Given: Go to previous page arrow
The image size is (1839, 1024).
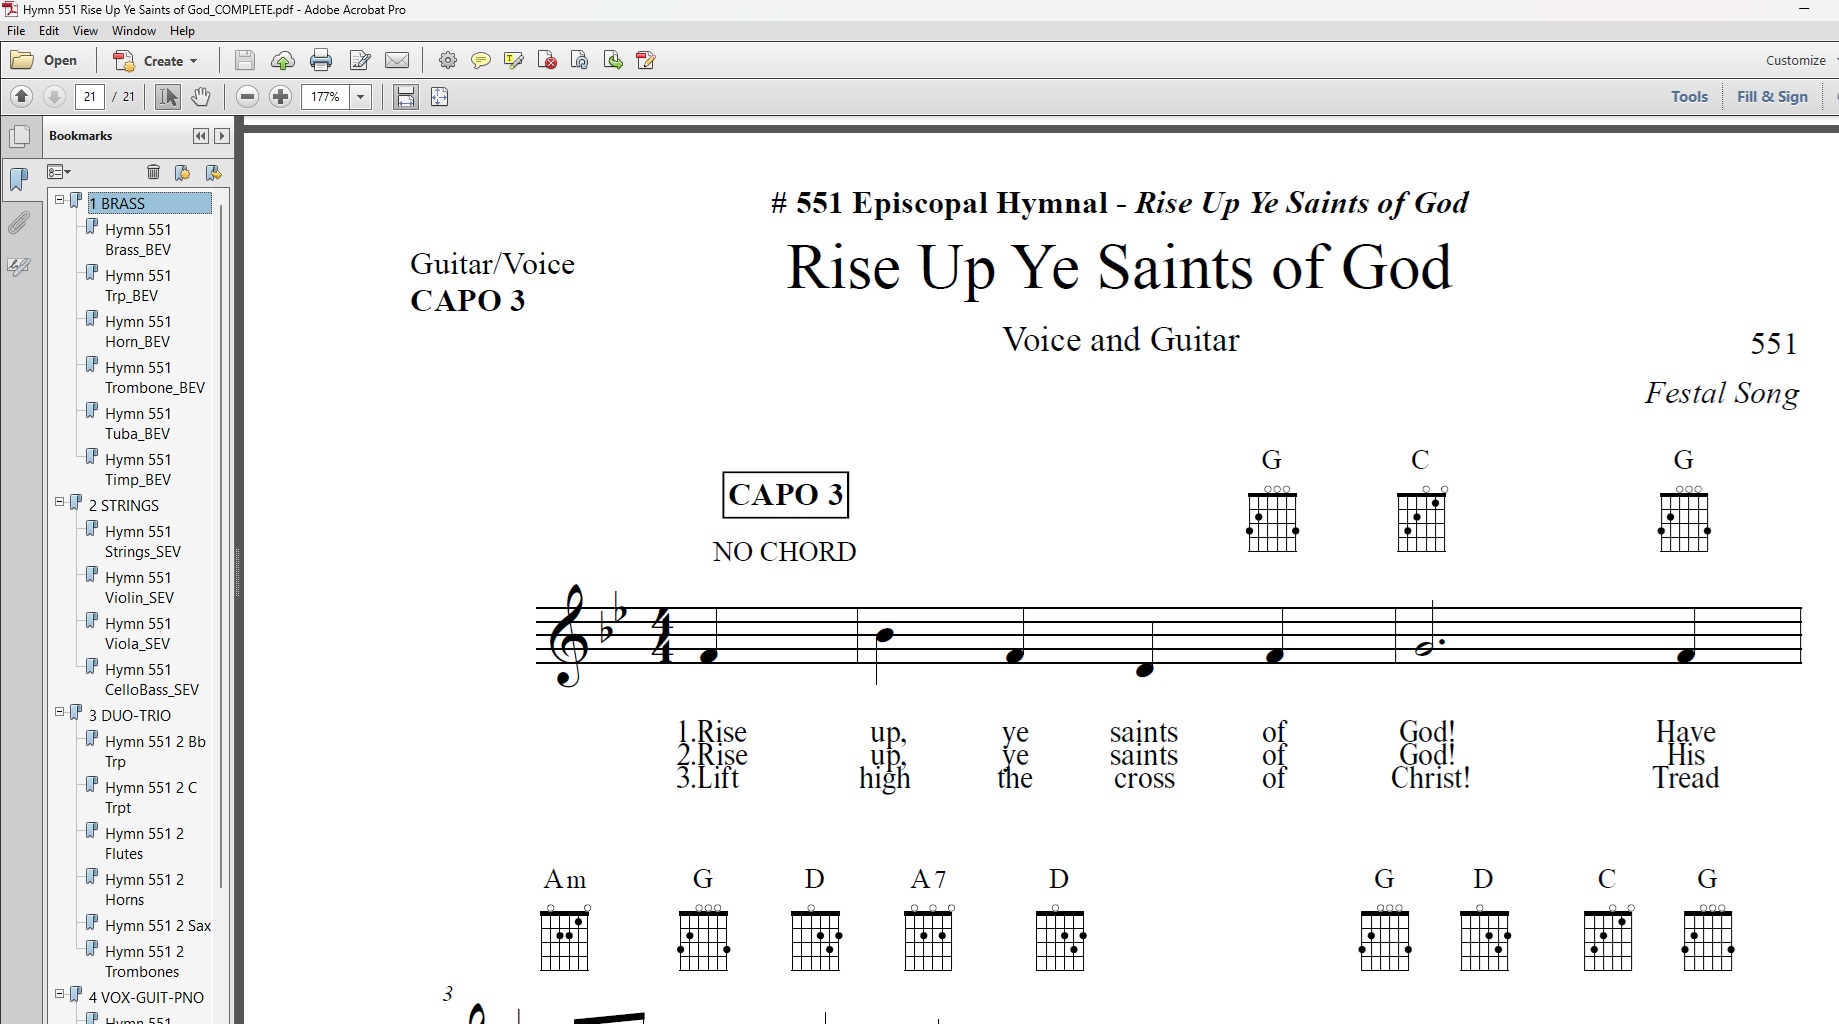Looking at the screenshot, I should click(x=21, y=97).
